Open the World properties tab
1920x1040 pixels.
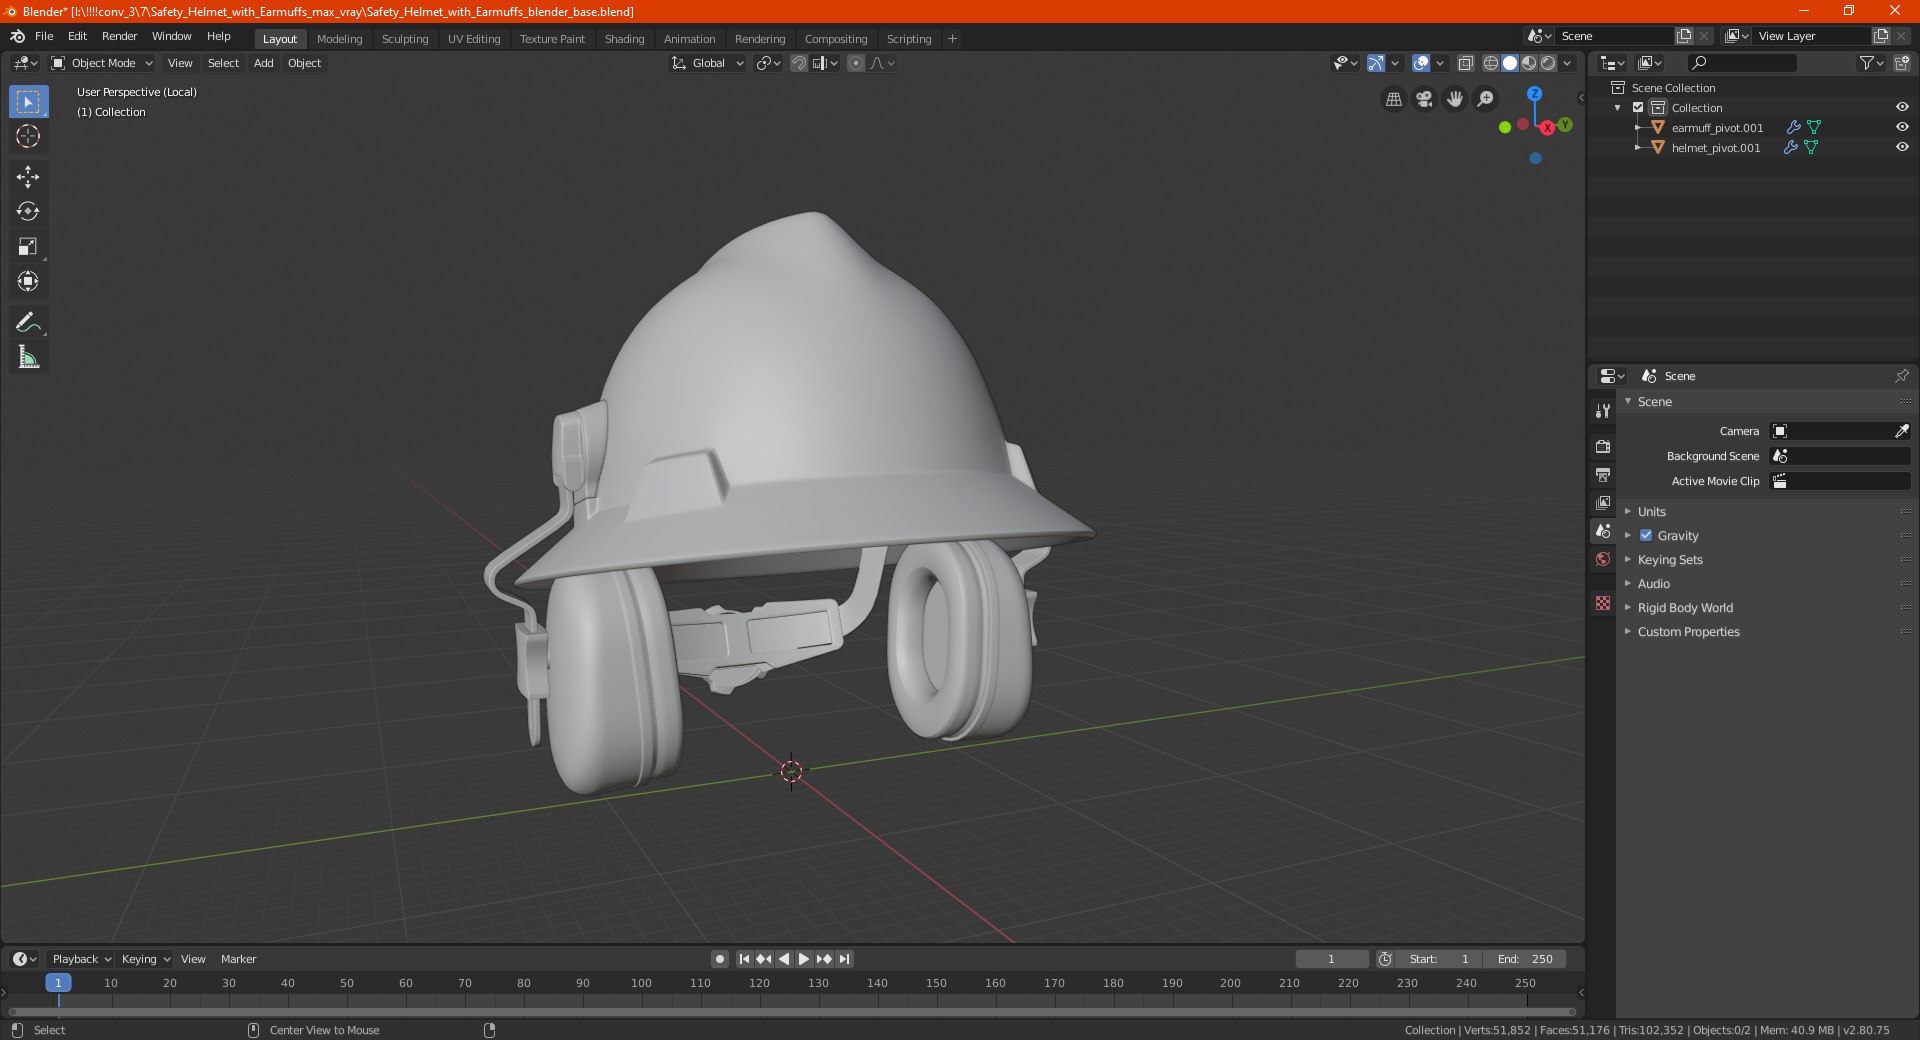(x=1603, y=559)
